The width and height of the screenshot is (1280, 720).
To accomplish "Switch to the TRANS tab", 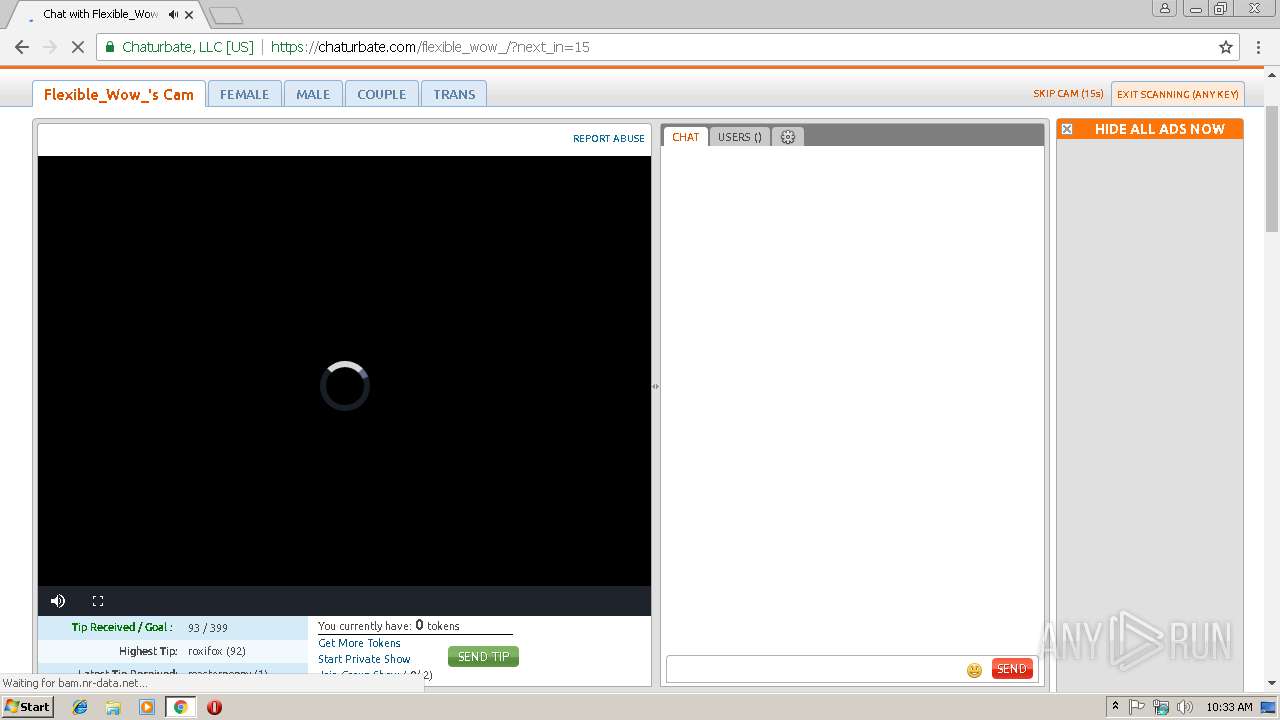I will (454, 94).
